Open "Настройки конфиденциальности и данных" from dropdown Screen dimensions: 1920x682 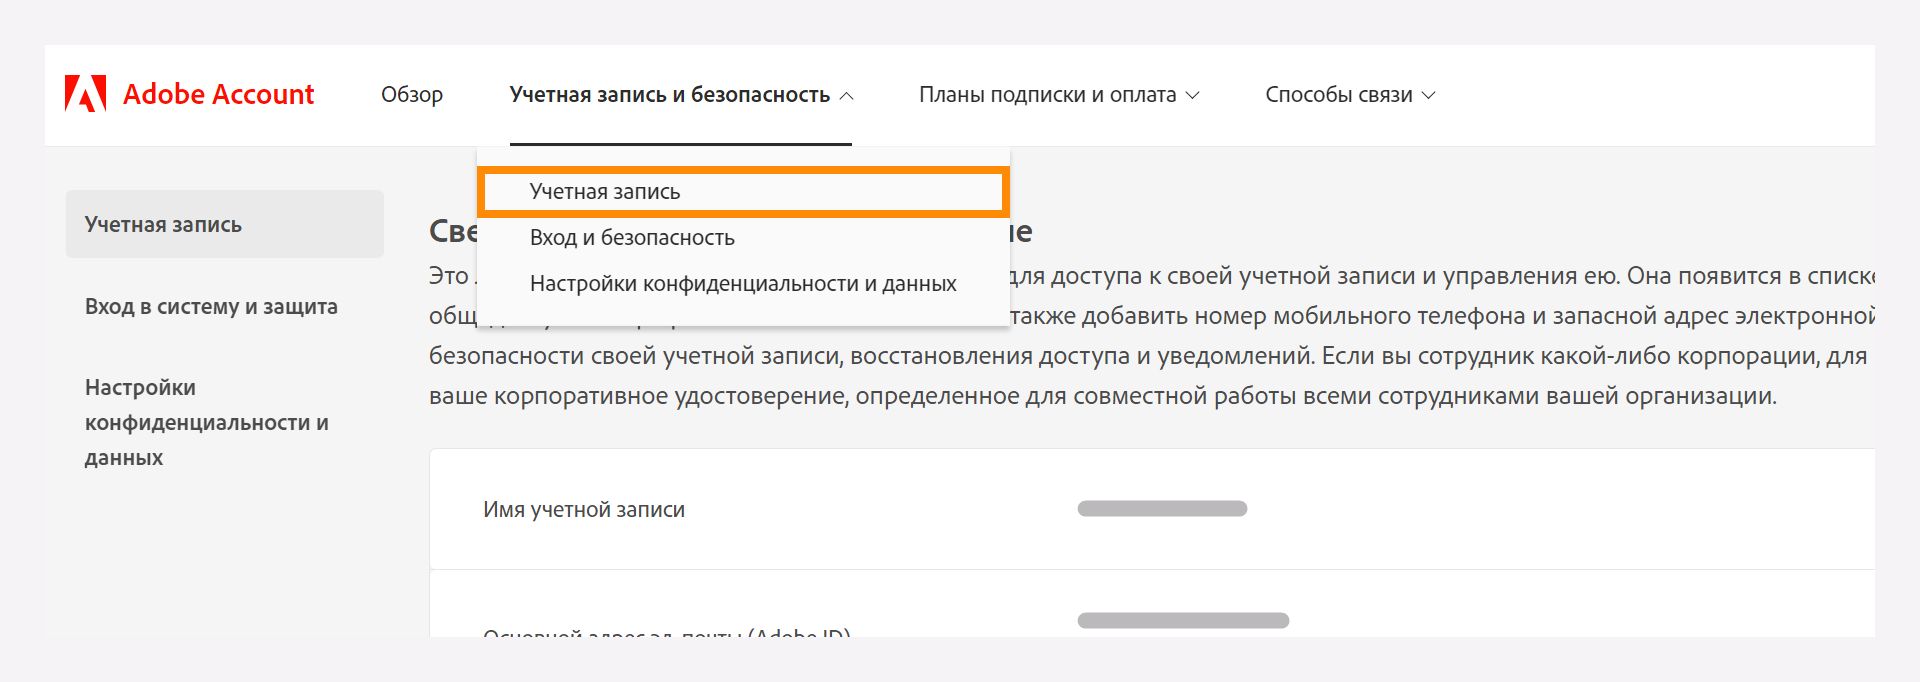(x=742, y=283)
